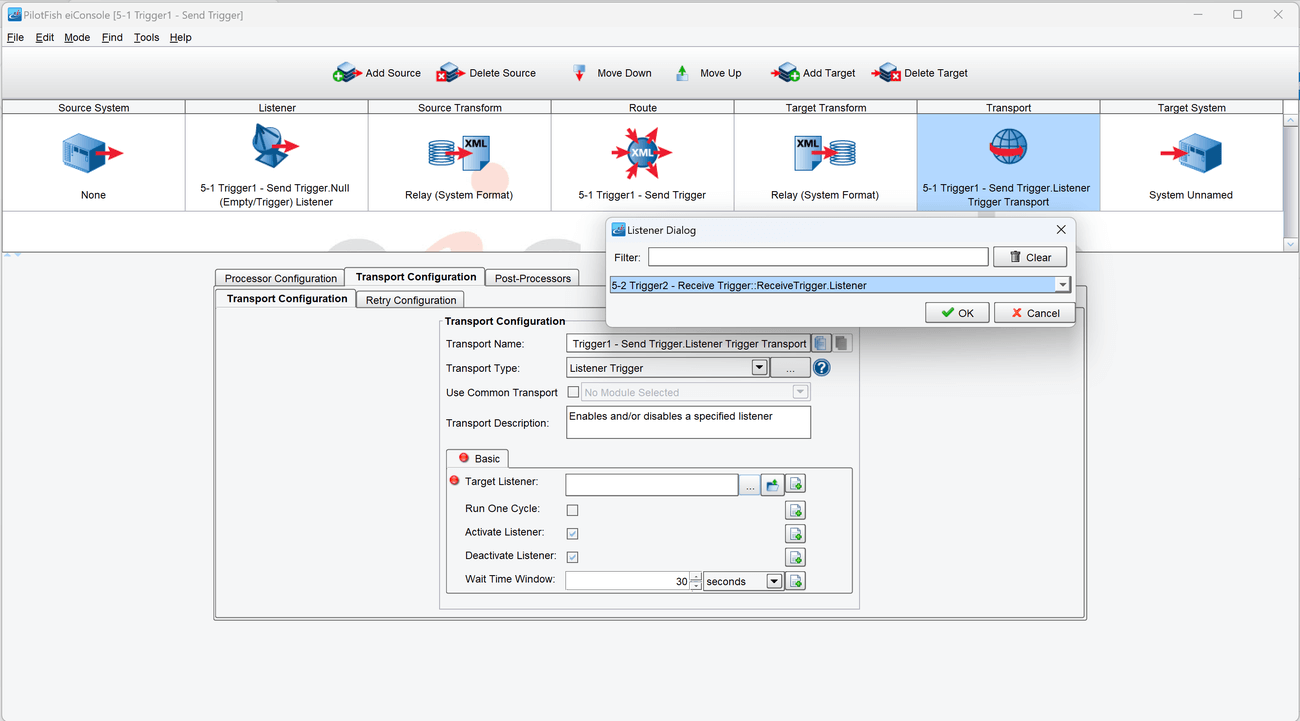Select the Source Transform Relay icon
The height and width of the screenshot is (721, 1300).
pyautogui.click(x=459, y=153)
